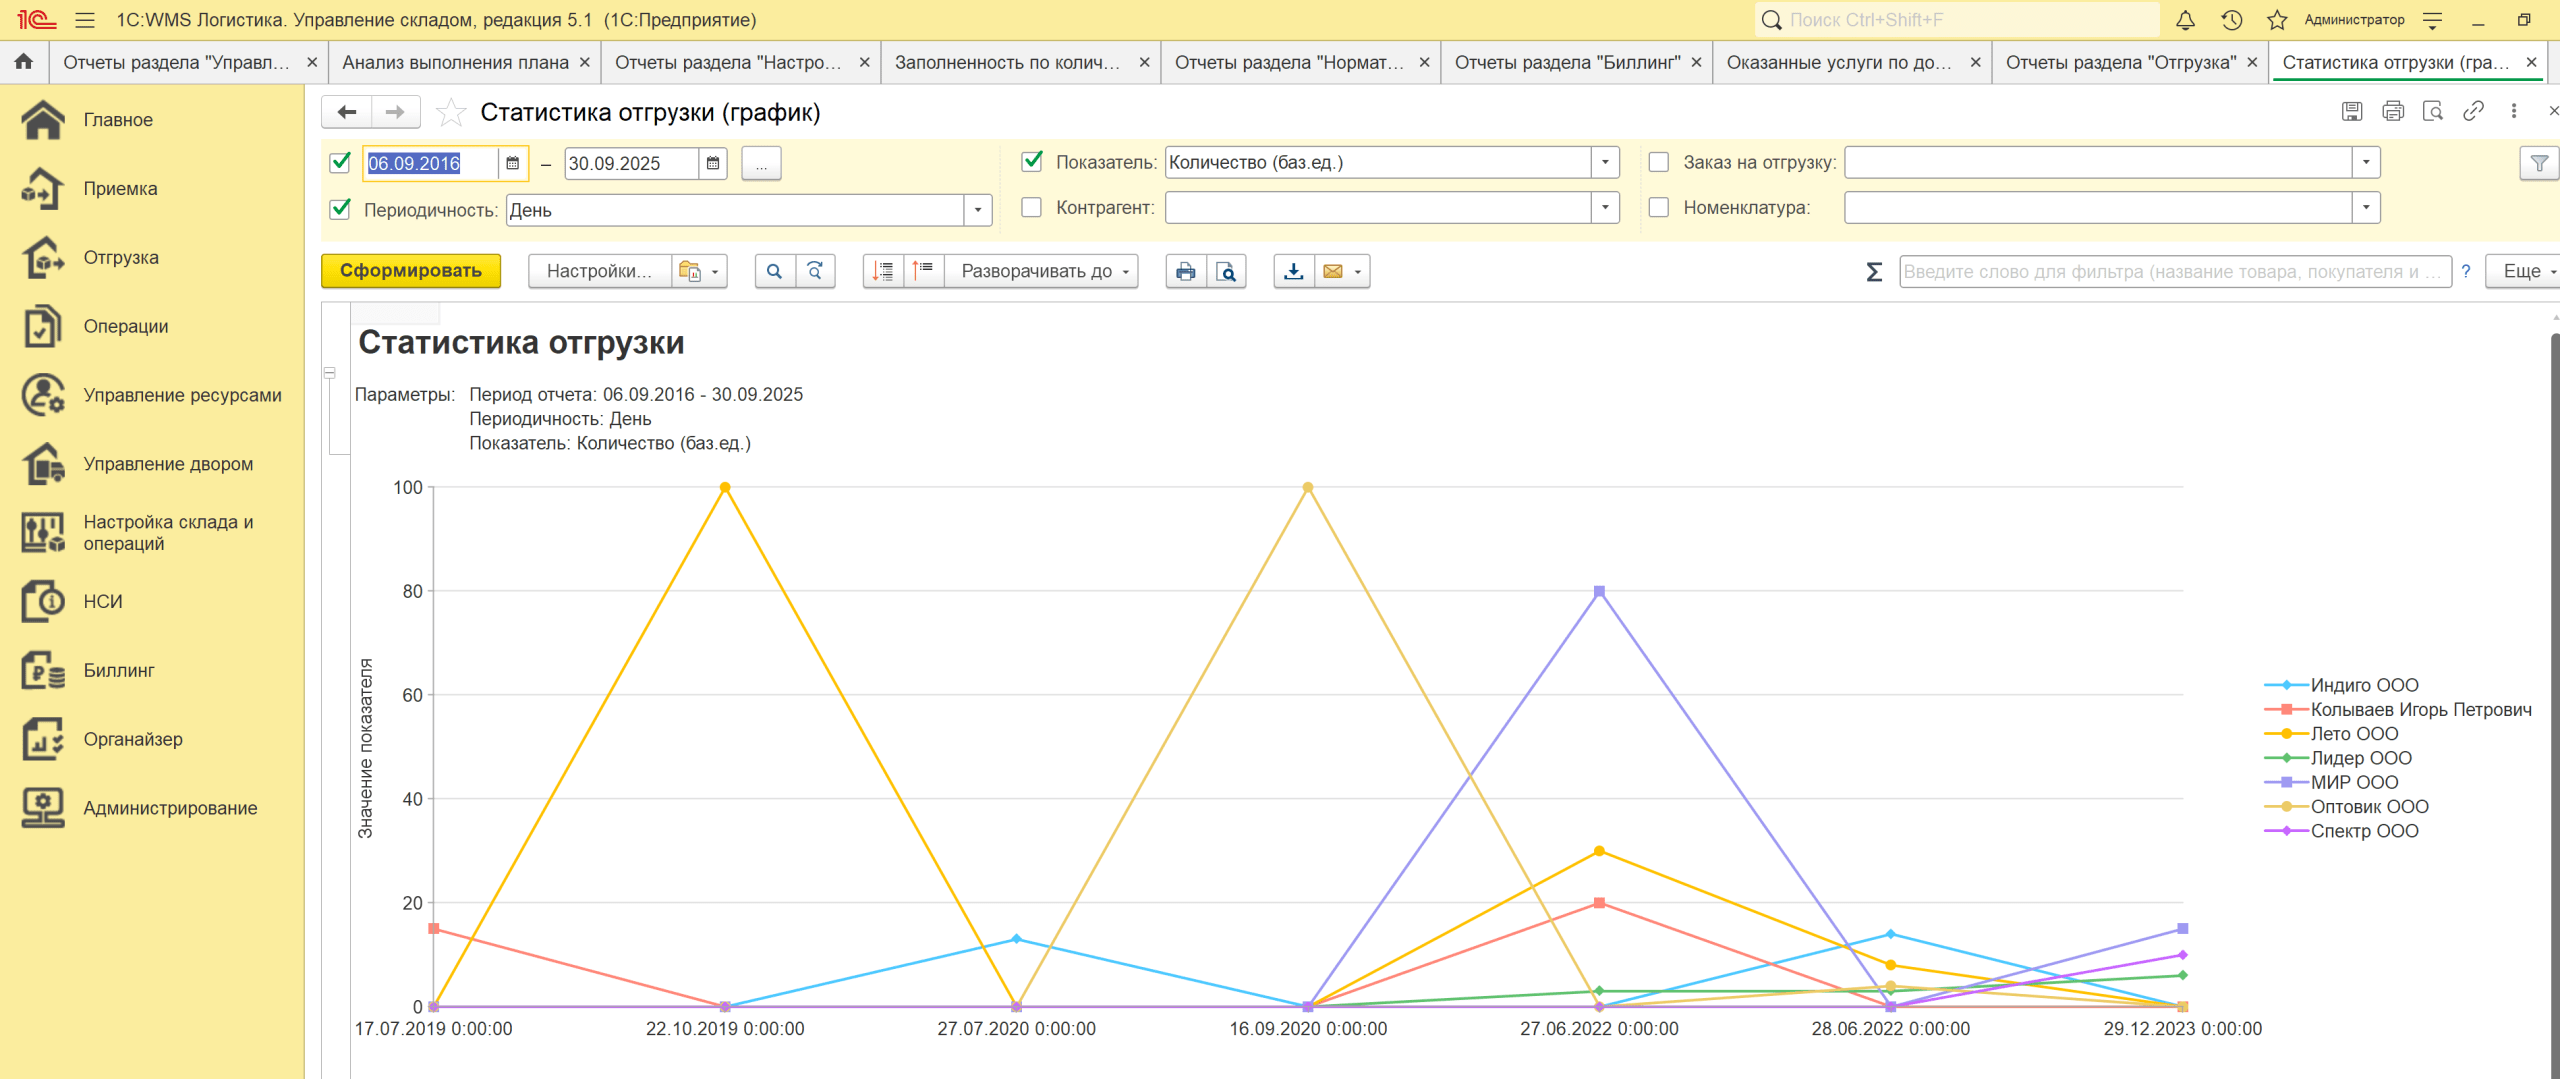Enable the Контрагент filter checkbox

[x=1031, y=208]
